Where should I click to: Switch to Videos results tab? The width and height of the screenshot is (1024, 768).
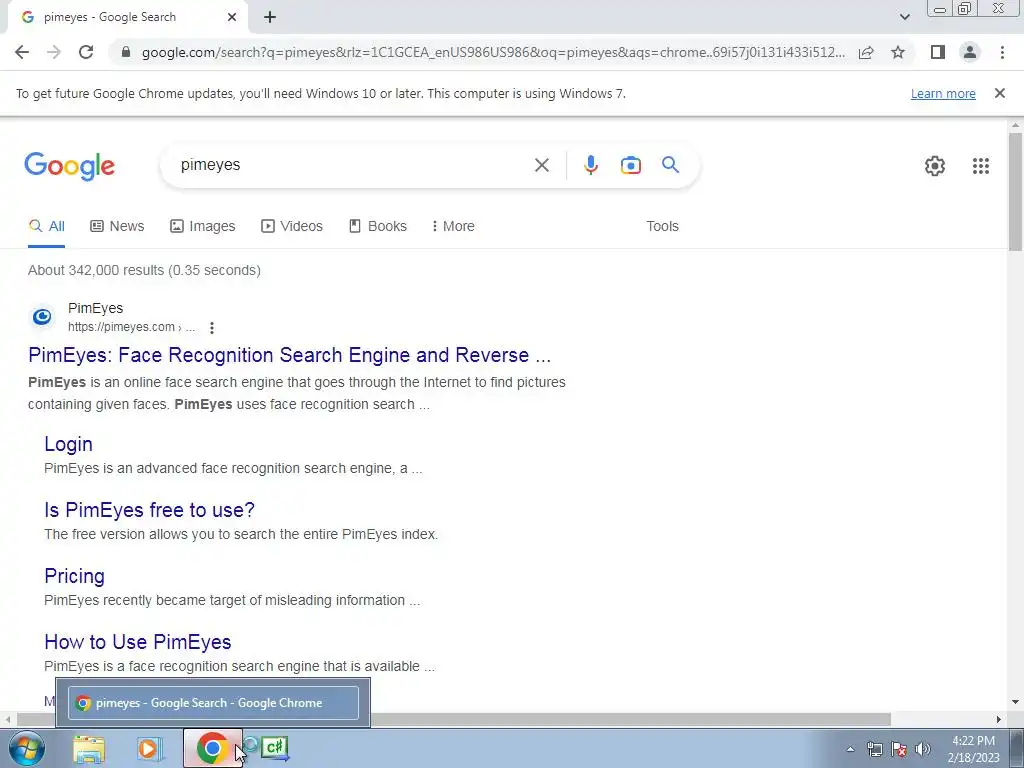point(292,226)
